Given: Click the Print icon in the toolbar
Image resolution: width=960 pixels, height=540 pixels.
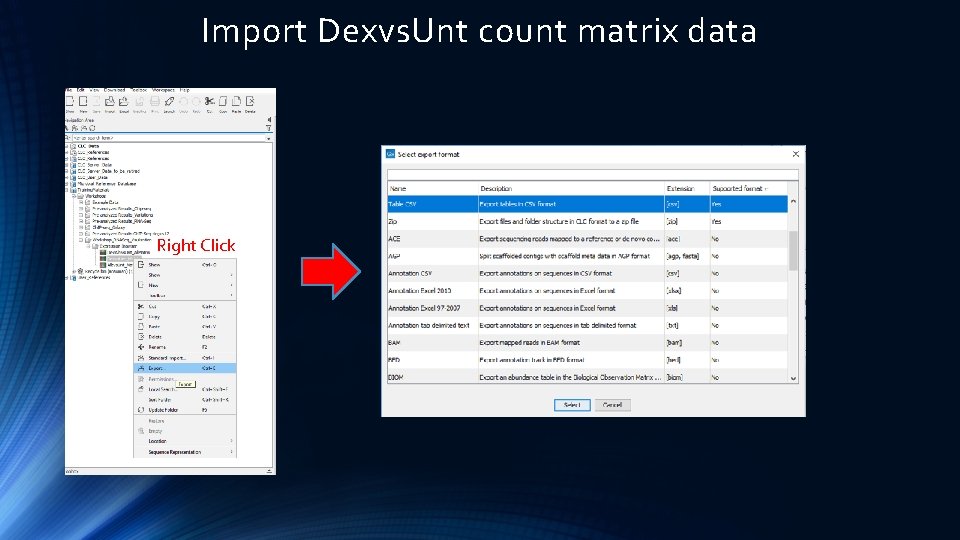Looking at the screenshot, I should [x=155, y=101].
